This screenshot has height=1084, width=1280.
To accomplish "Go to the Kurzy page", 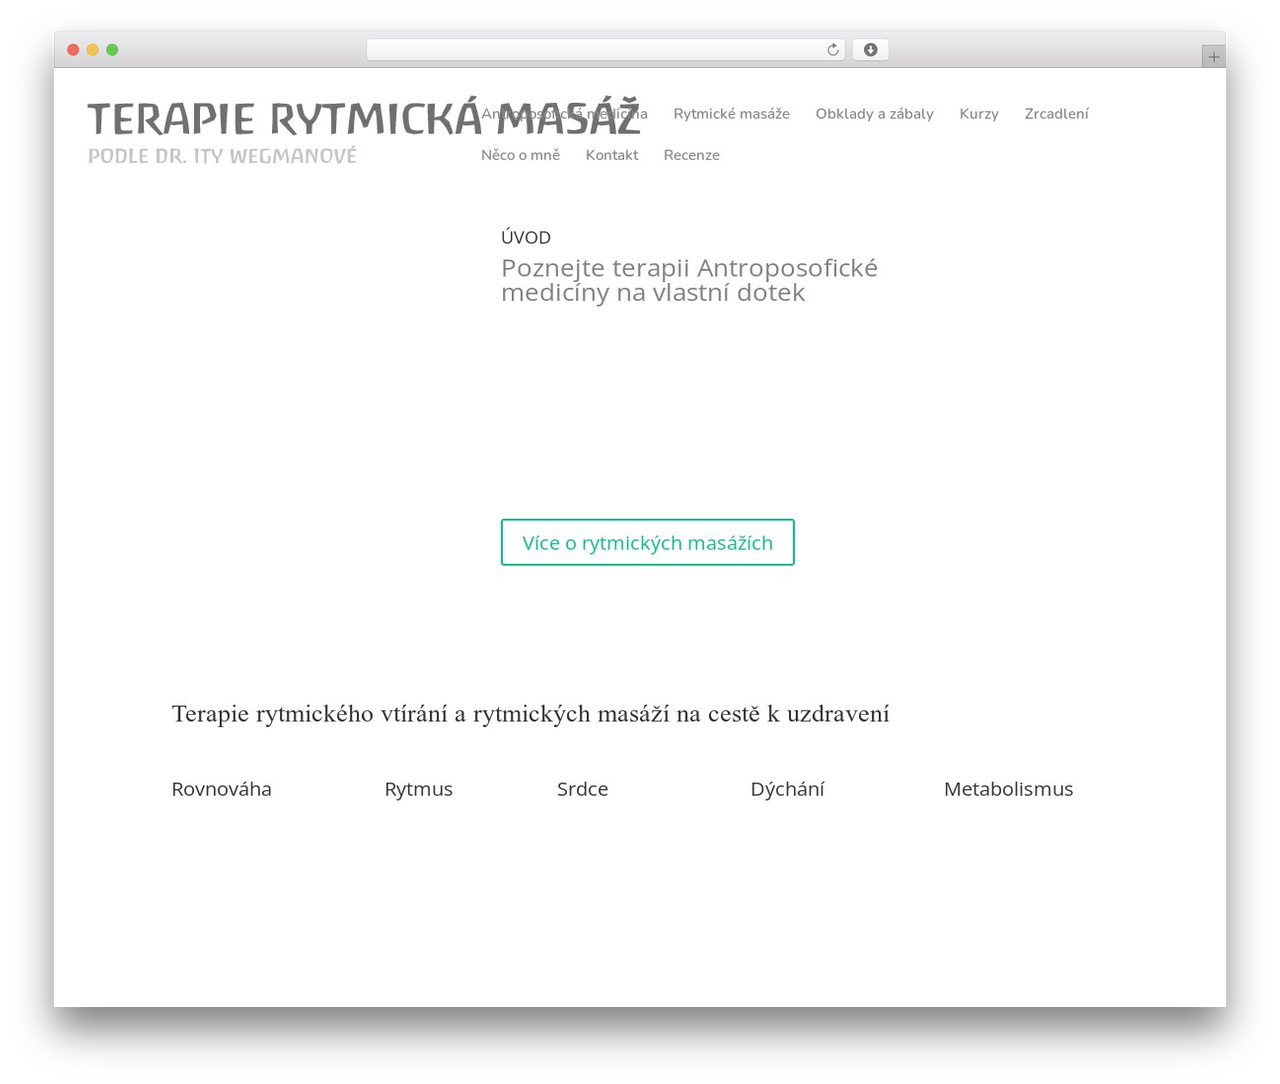I will point(979,114).
